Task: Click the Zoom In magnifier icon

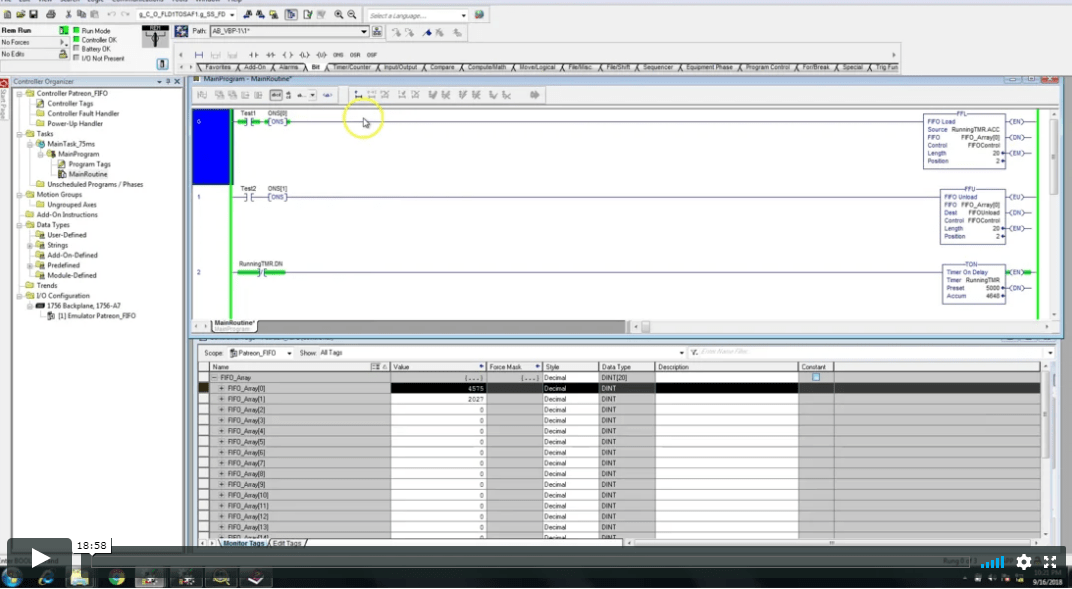Action: click(x=338, y=14)
